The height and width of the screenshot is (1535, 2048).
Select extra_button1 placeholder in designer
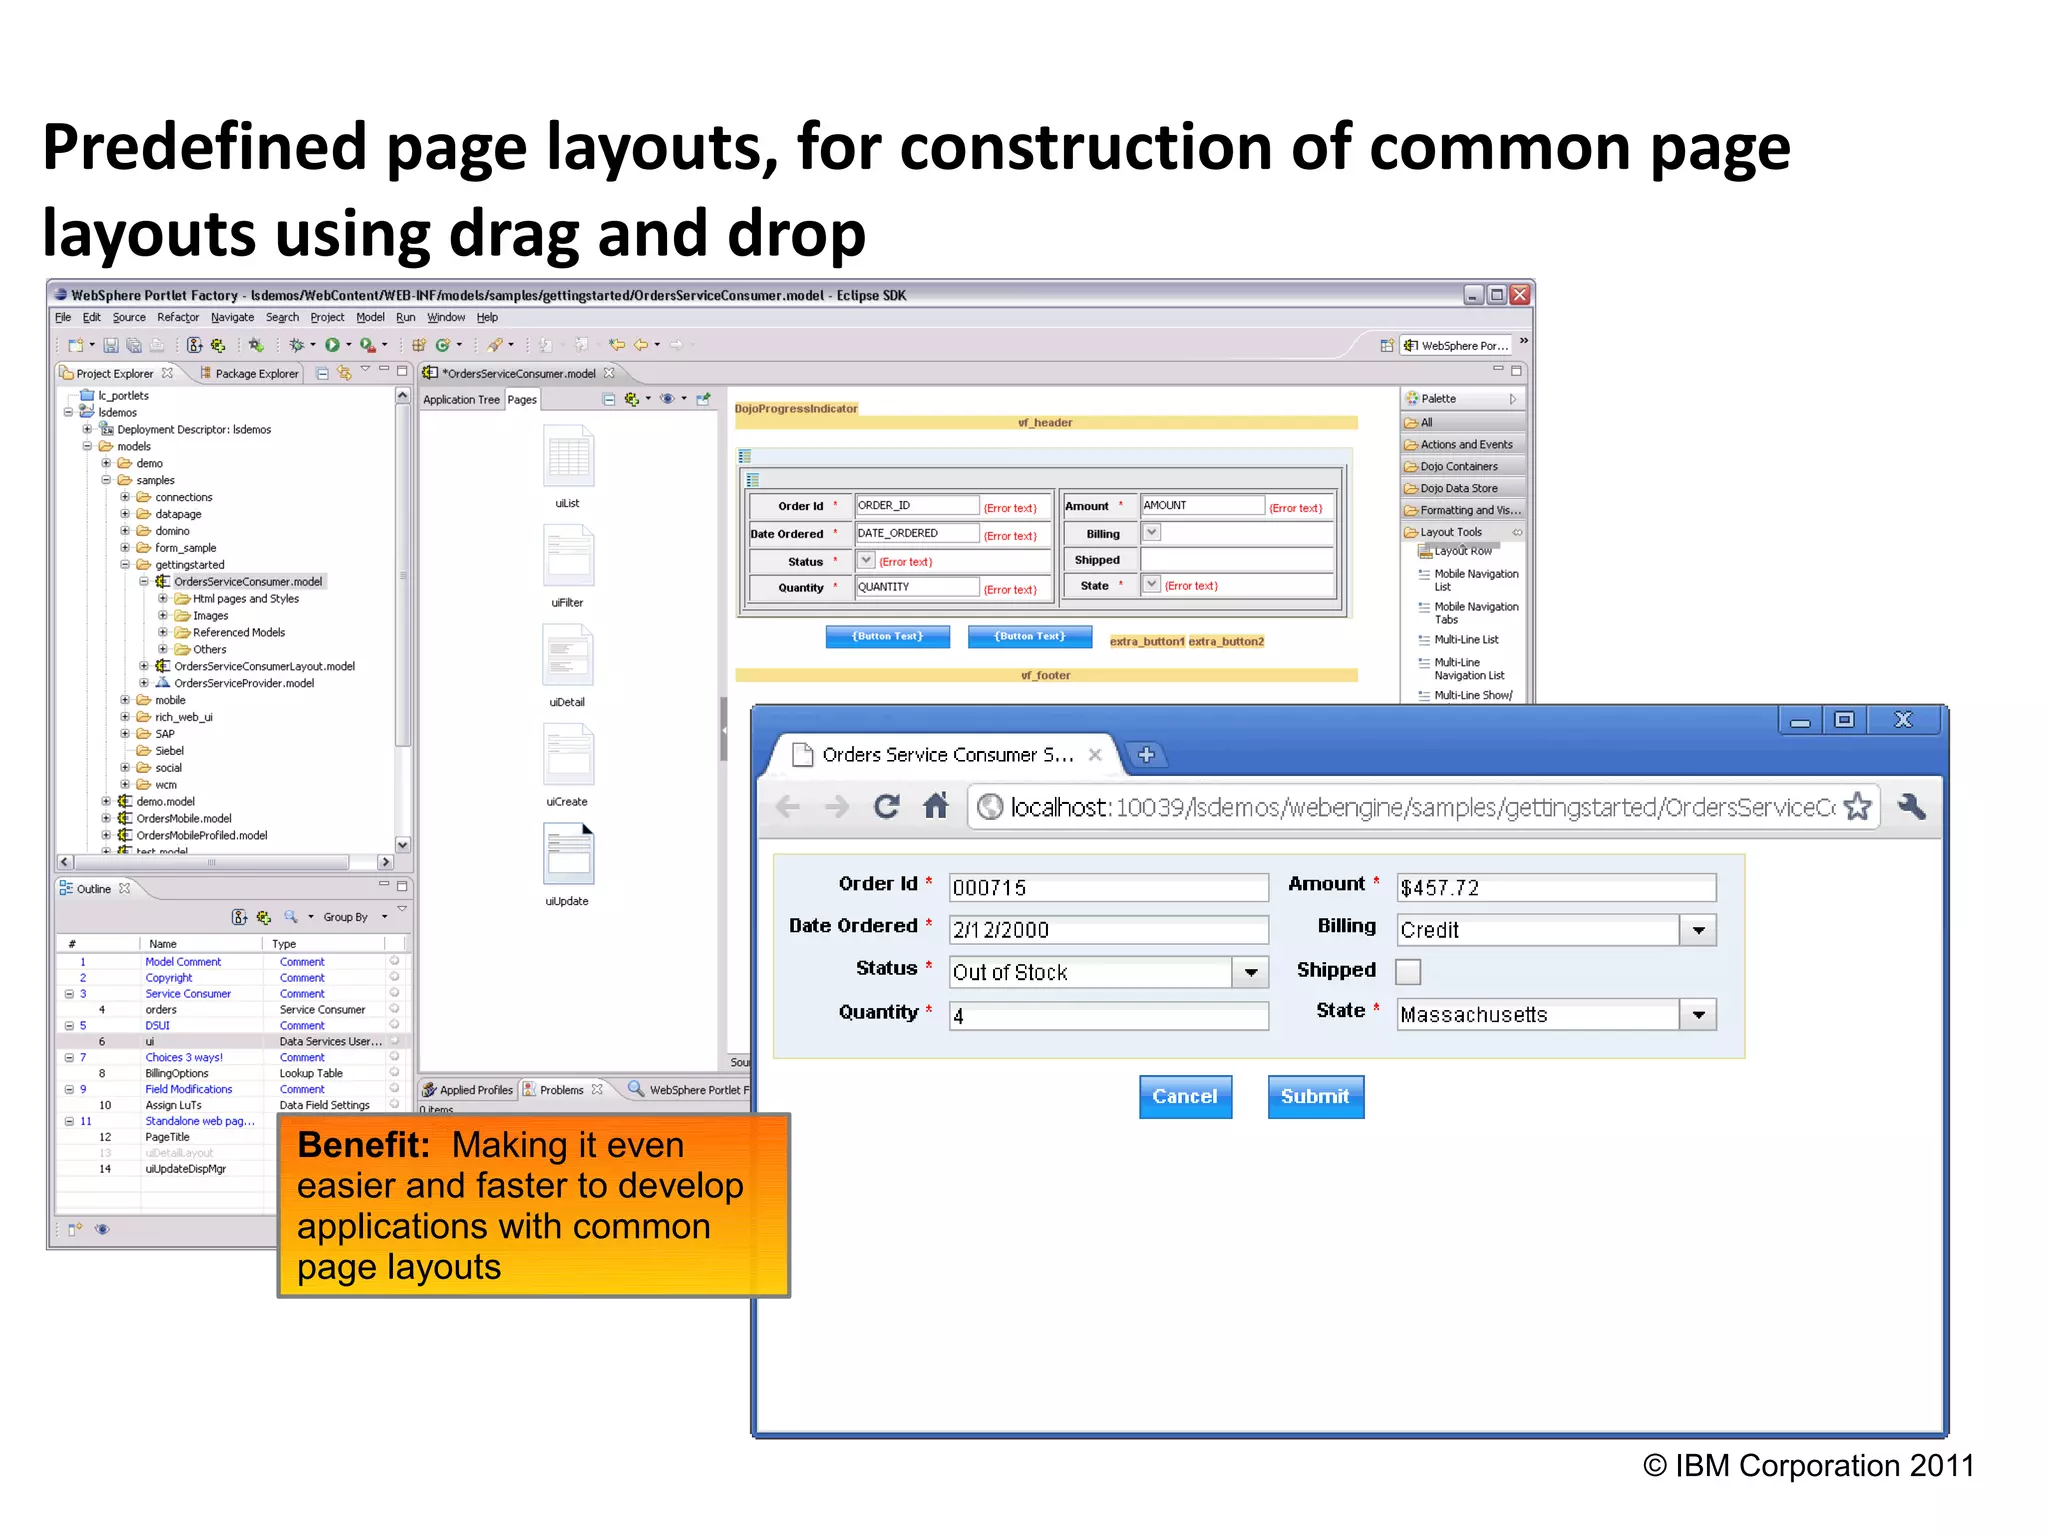coord(1147,642)
